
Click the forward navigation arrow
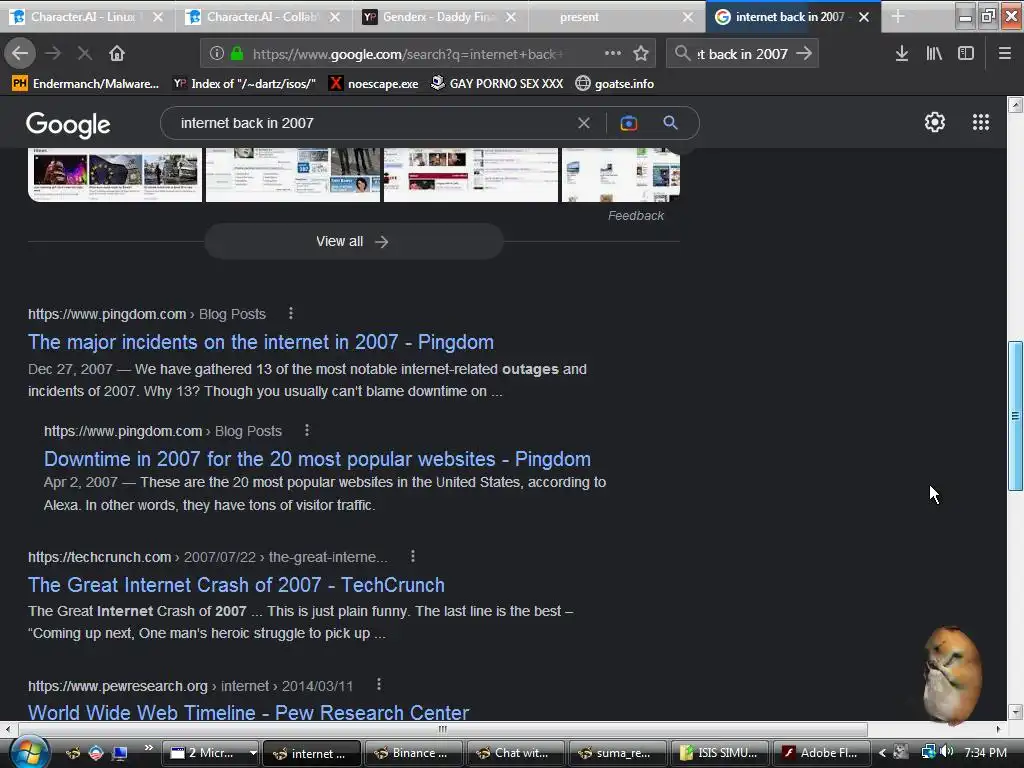(x=53, y=53)
